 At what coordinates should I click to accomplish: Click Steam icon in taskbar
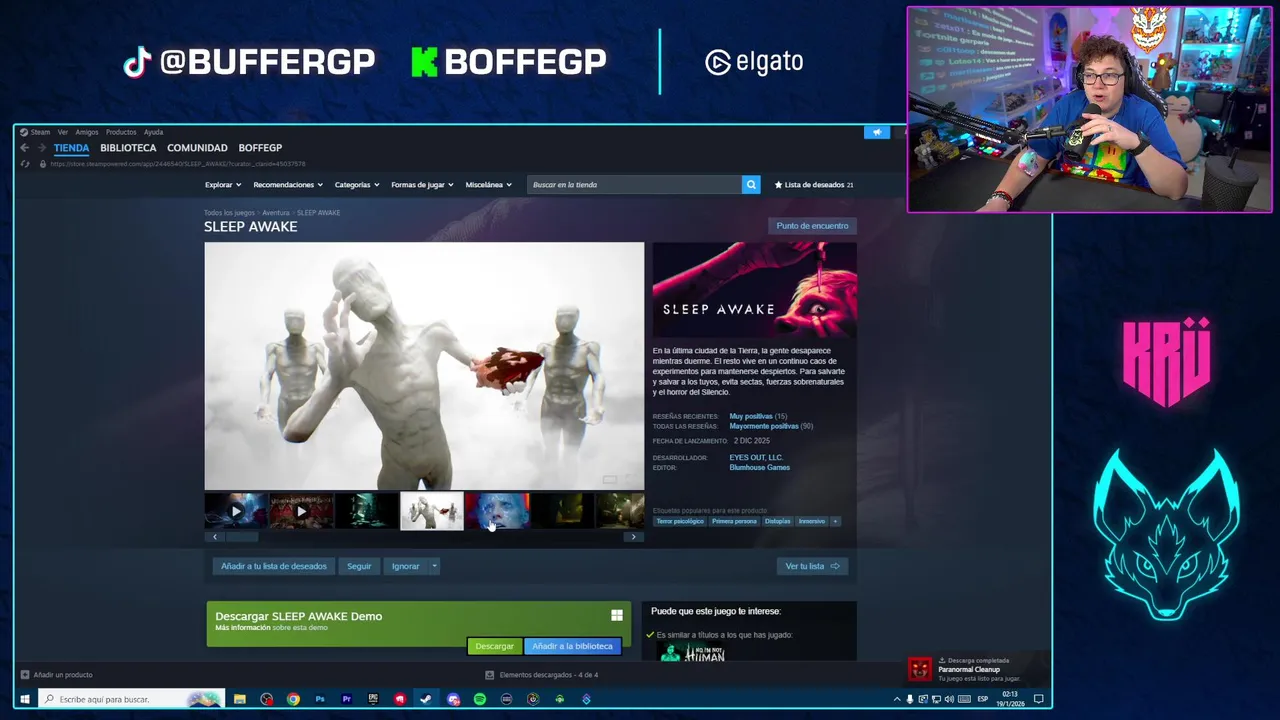(426, 699)
